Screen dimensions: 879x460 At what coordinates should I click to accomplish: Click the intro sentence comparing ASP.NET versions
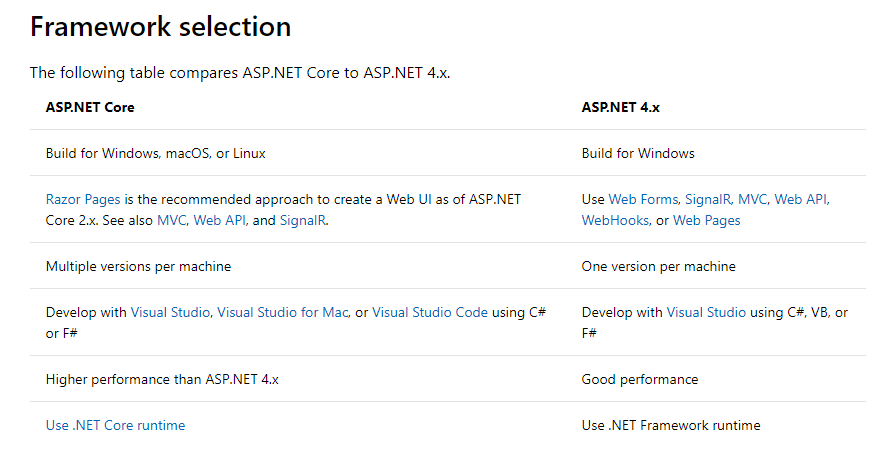[x=240, y=73]
